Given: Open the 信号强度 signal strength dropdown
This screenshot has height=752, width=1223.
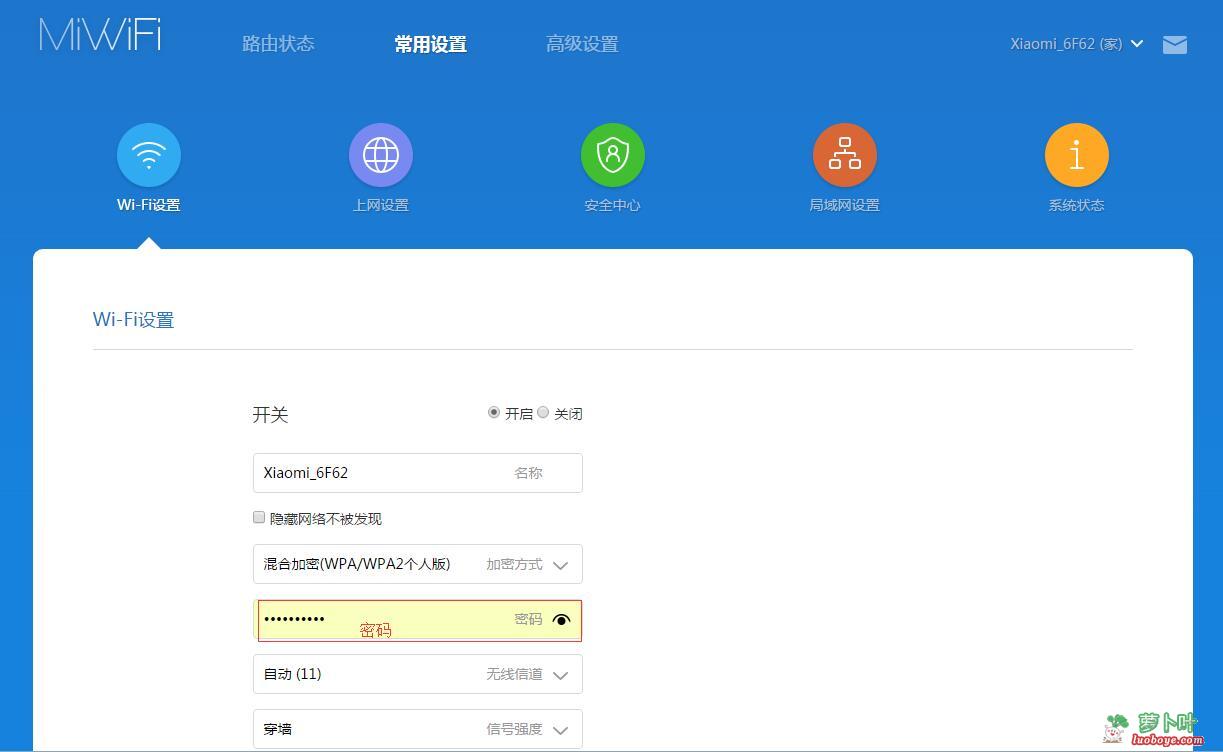Looking at the screenshot, I should click(x=560, y=728).
